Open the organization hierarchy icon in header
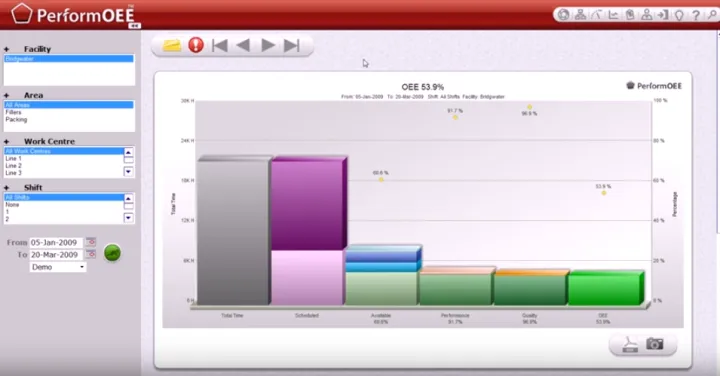Image resolution: width=720 pixels, height=376 pixels. pyautogui.click(x=580, y=15)
